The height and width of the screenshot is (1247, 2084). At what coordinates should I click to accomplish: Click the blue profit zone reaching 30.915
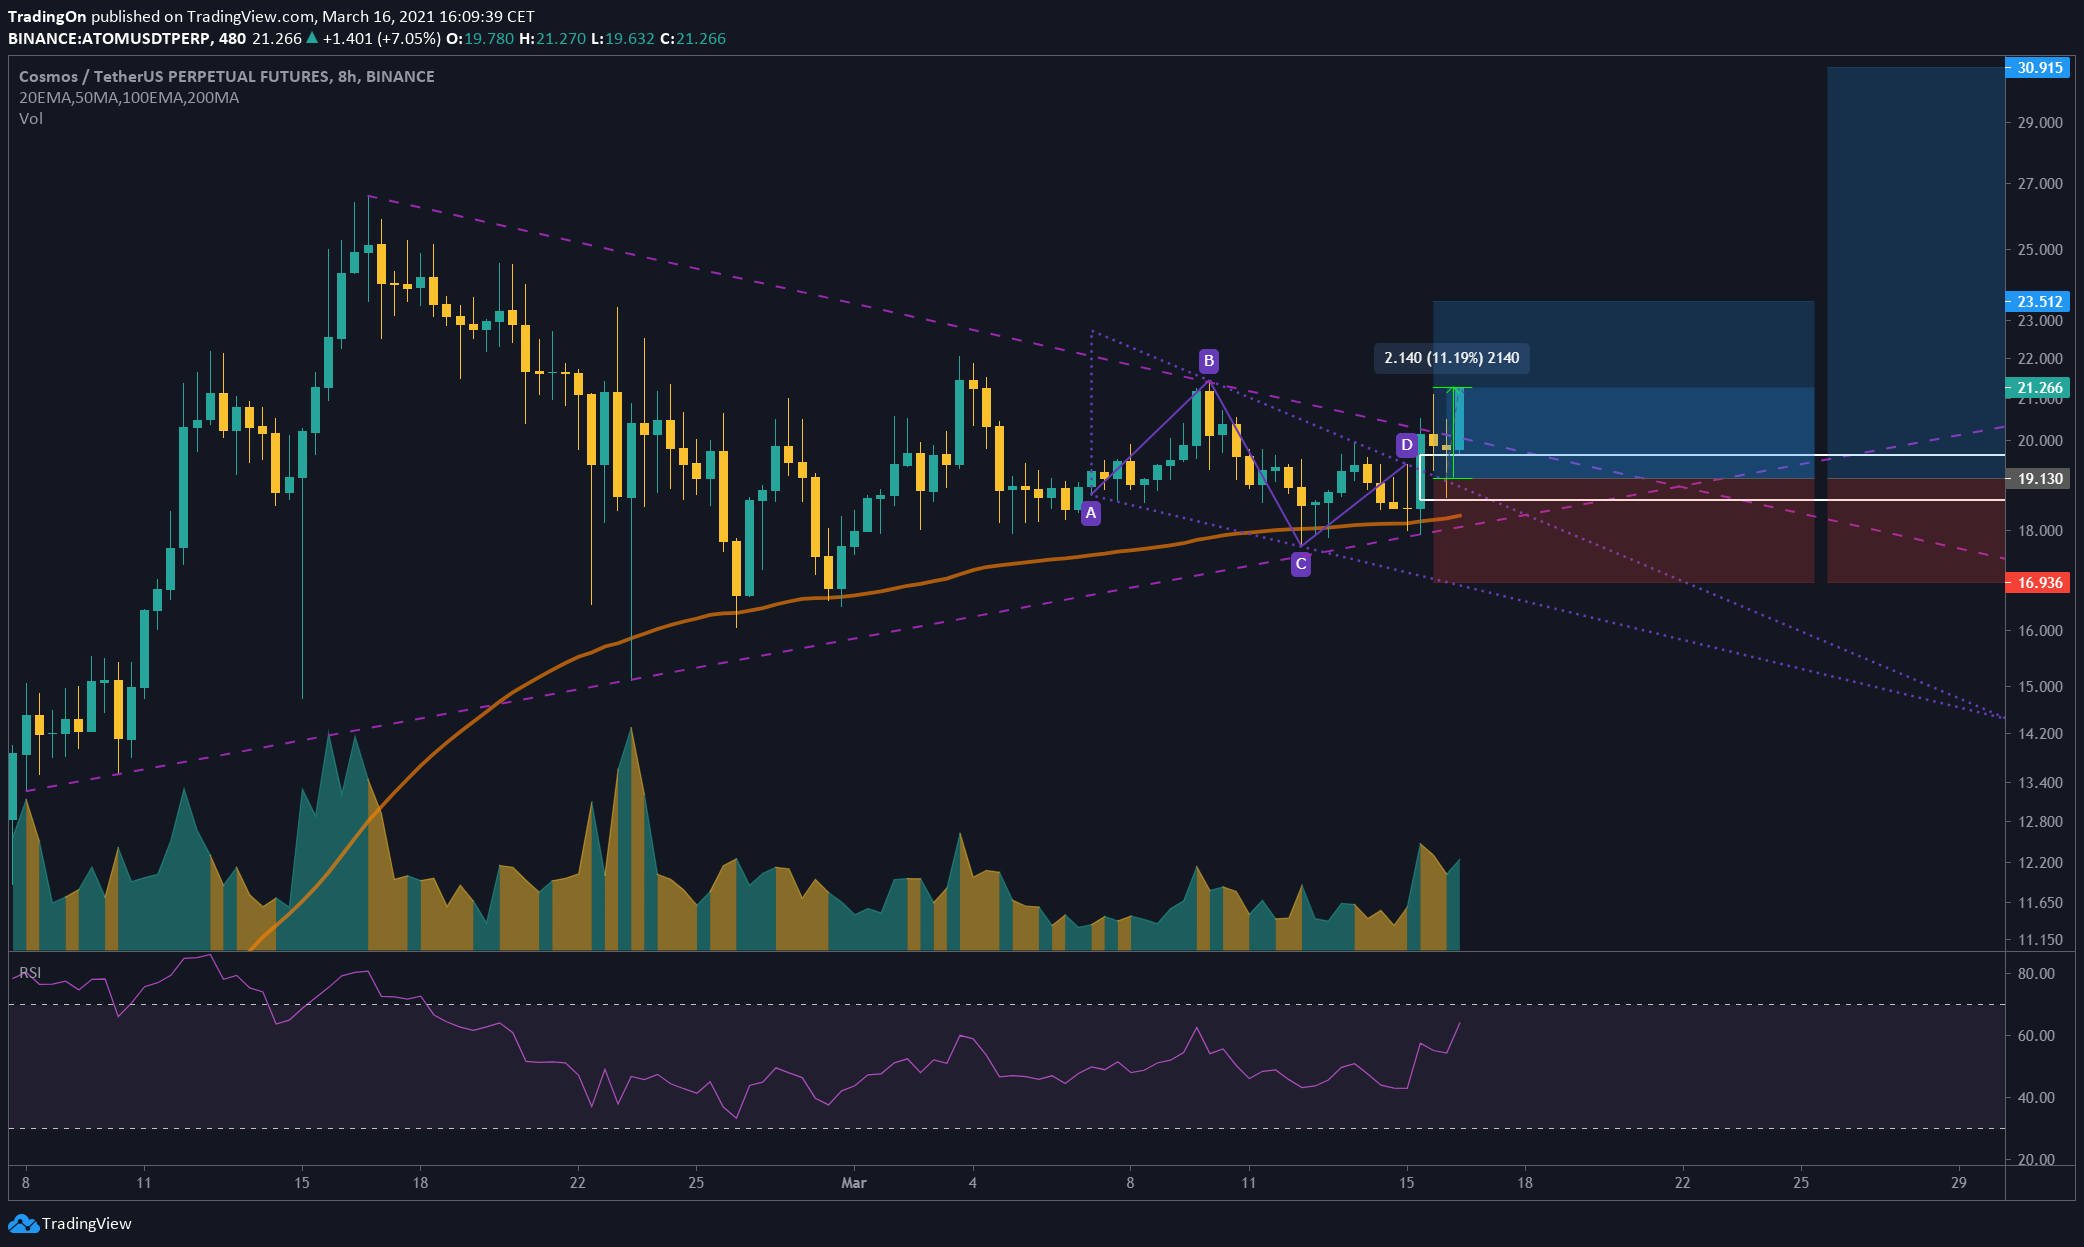tap(1916, 272)
